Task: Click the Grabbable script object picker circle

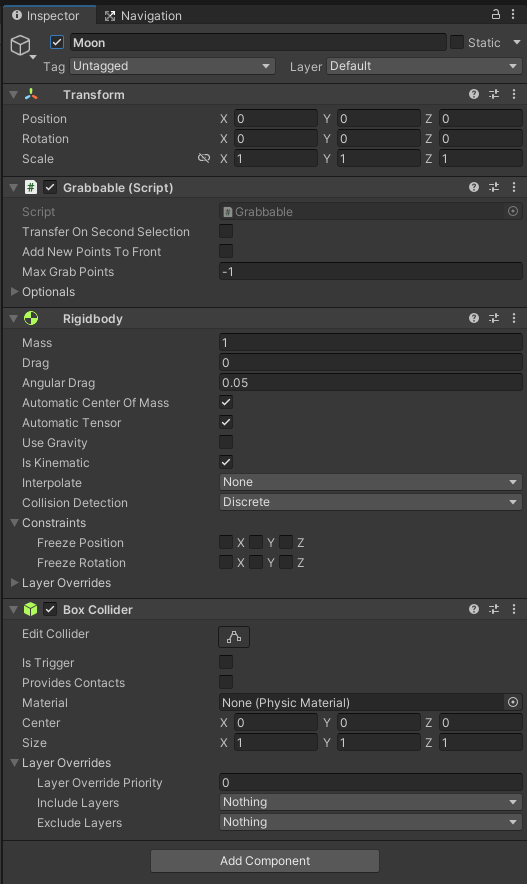Action: coord(513,211)
